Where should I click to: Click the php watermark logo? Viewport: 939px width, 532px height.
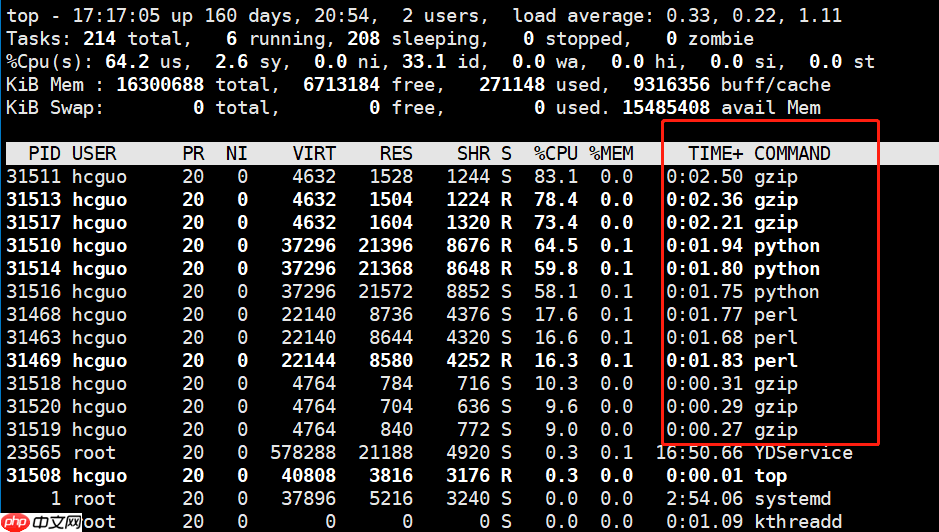[16, 521]
